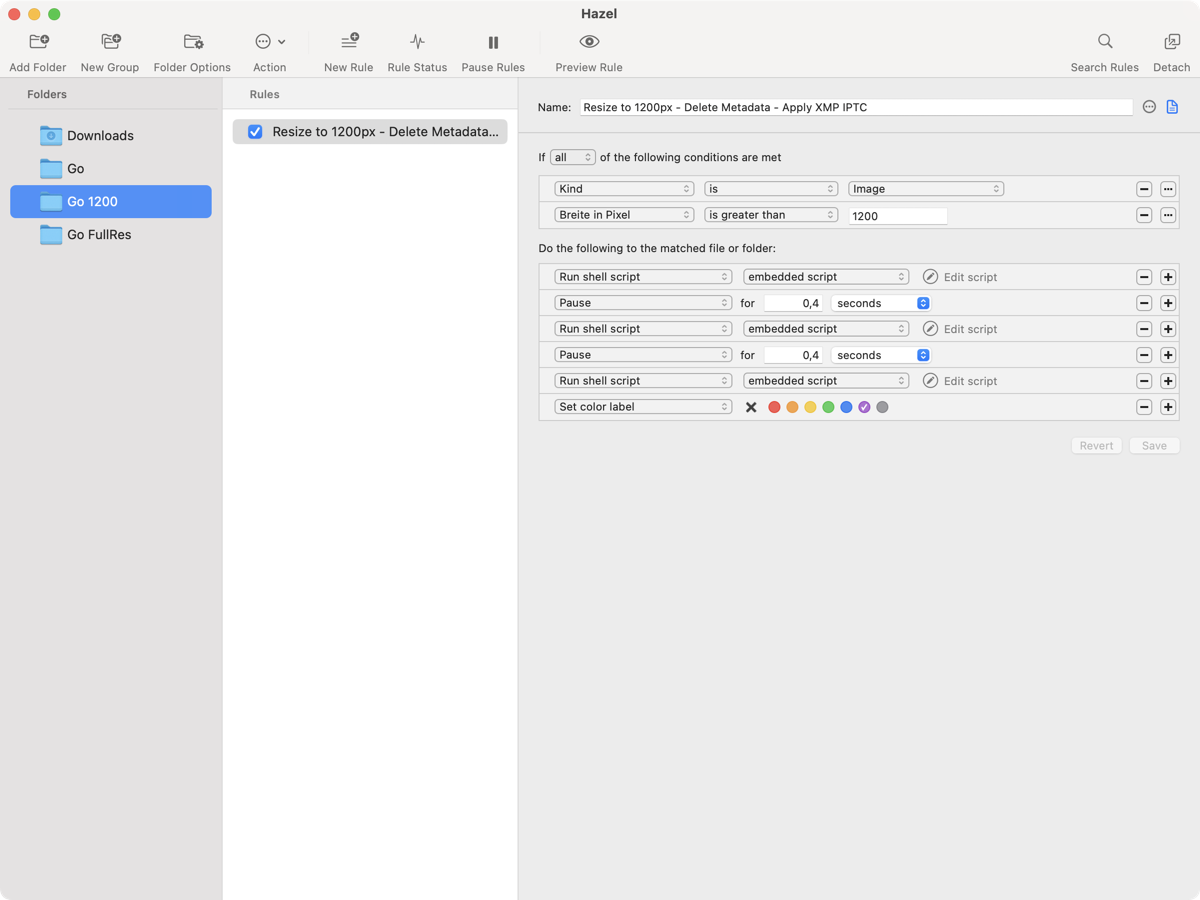Open the first Pause action dropdown
The height and width of the screenshot is (900, 1200).
[x=643, y=303]
